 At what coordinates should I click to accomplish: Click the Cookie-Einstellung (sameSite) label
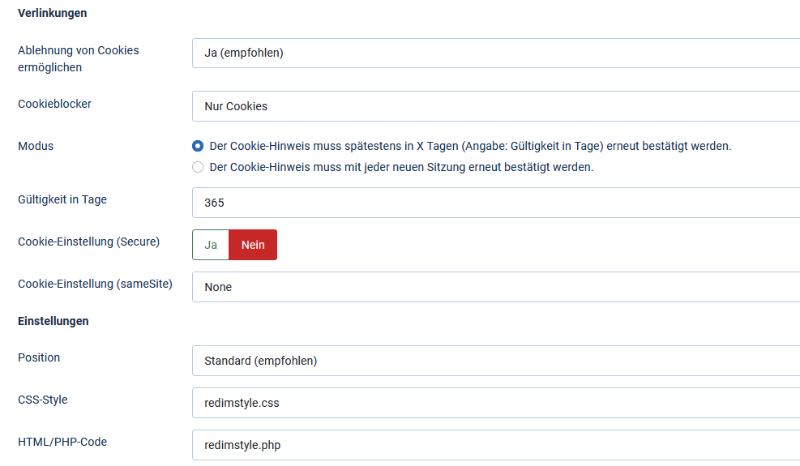point(95,284)
